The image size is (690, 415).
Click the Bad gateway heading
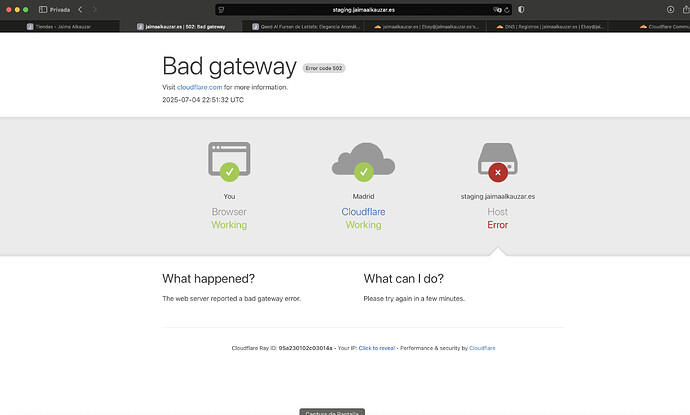[229, 66]
